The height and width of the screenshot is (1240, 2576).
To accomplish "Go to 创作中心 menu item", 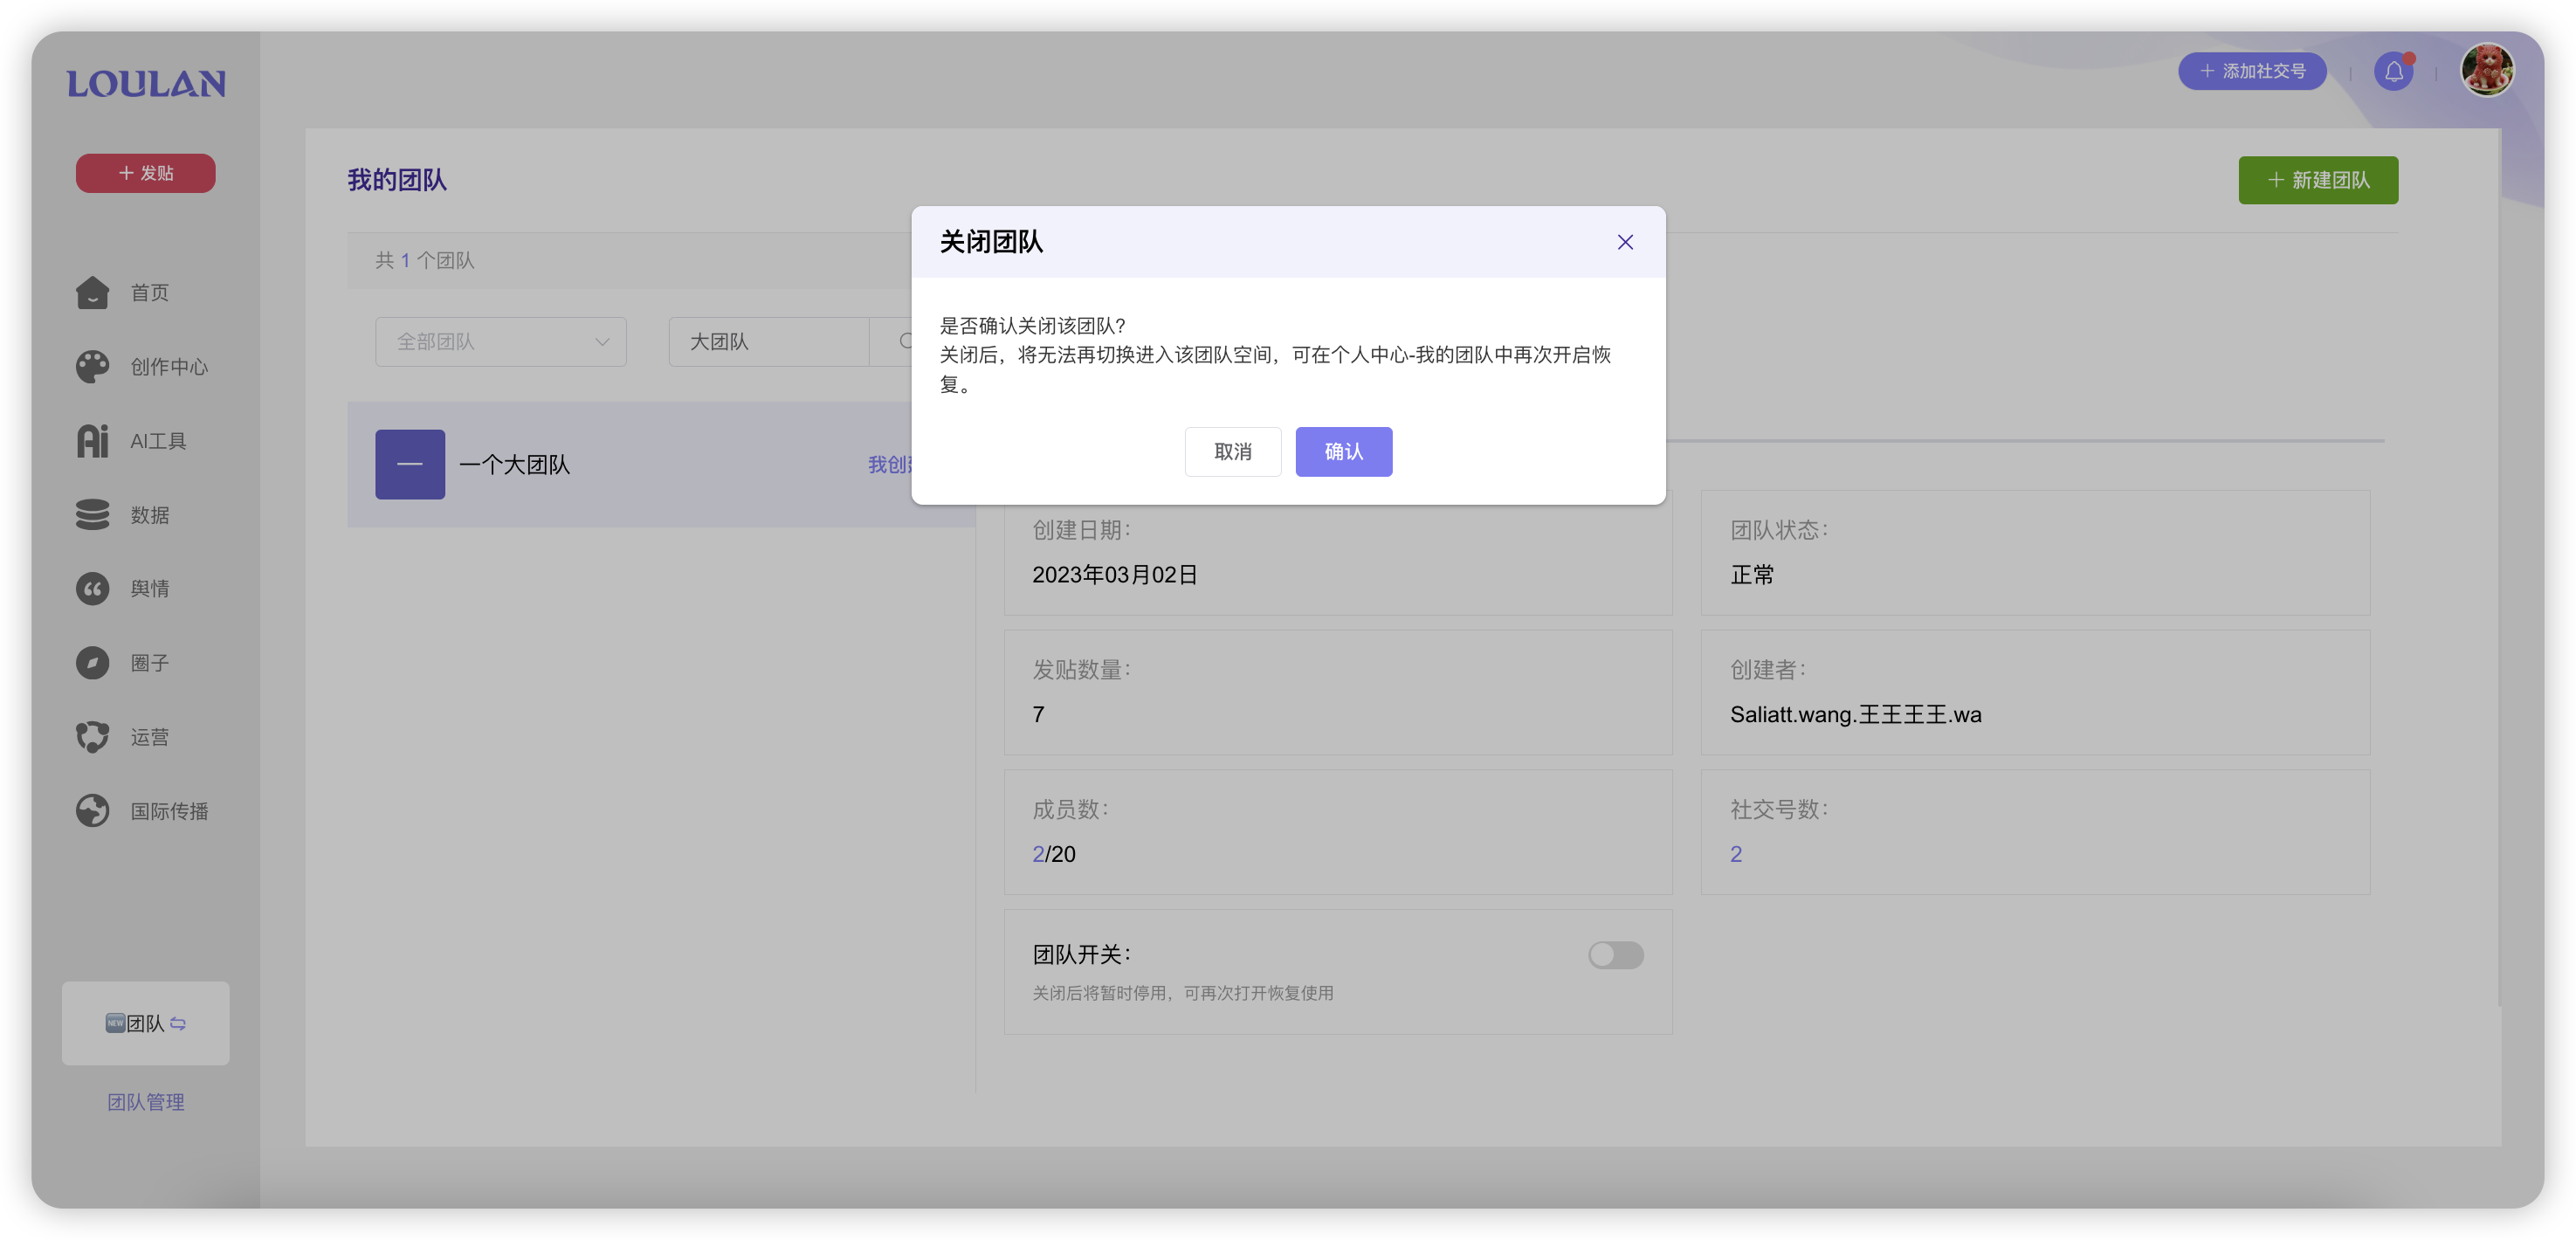I will pyautogui.click(x=169, y=367).
